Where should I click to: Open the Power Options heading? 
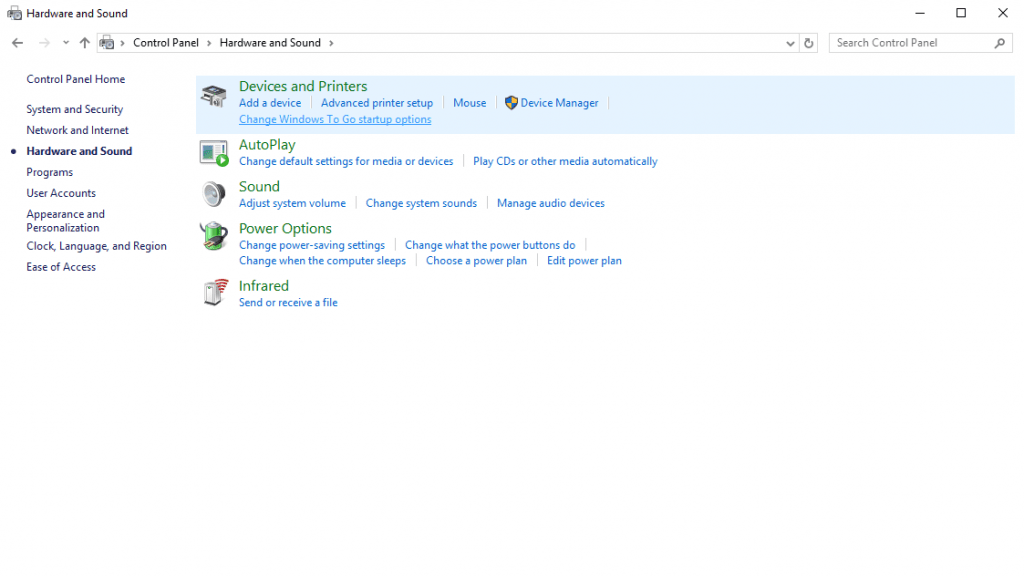point(285,229)
